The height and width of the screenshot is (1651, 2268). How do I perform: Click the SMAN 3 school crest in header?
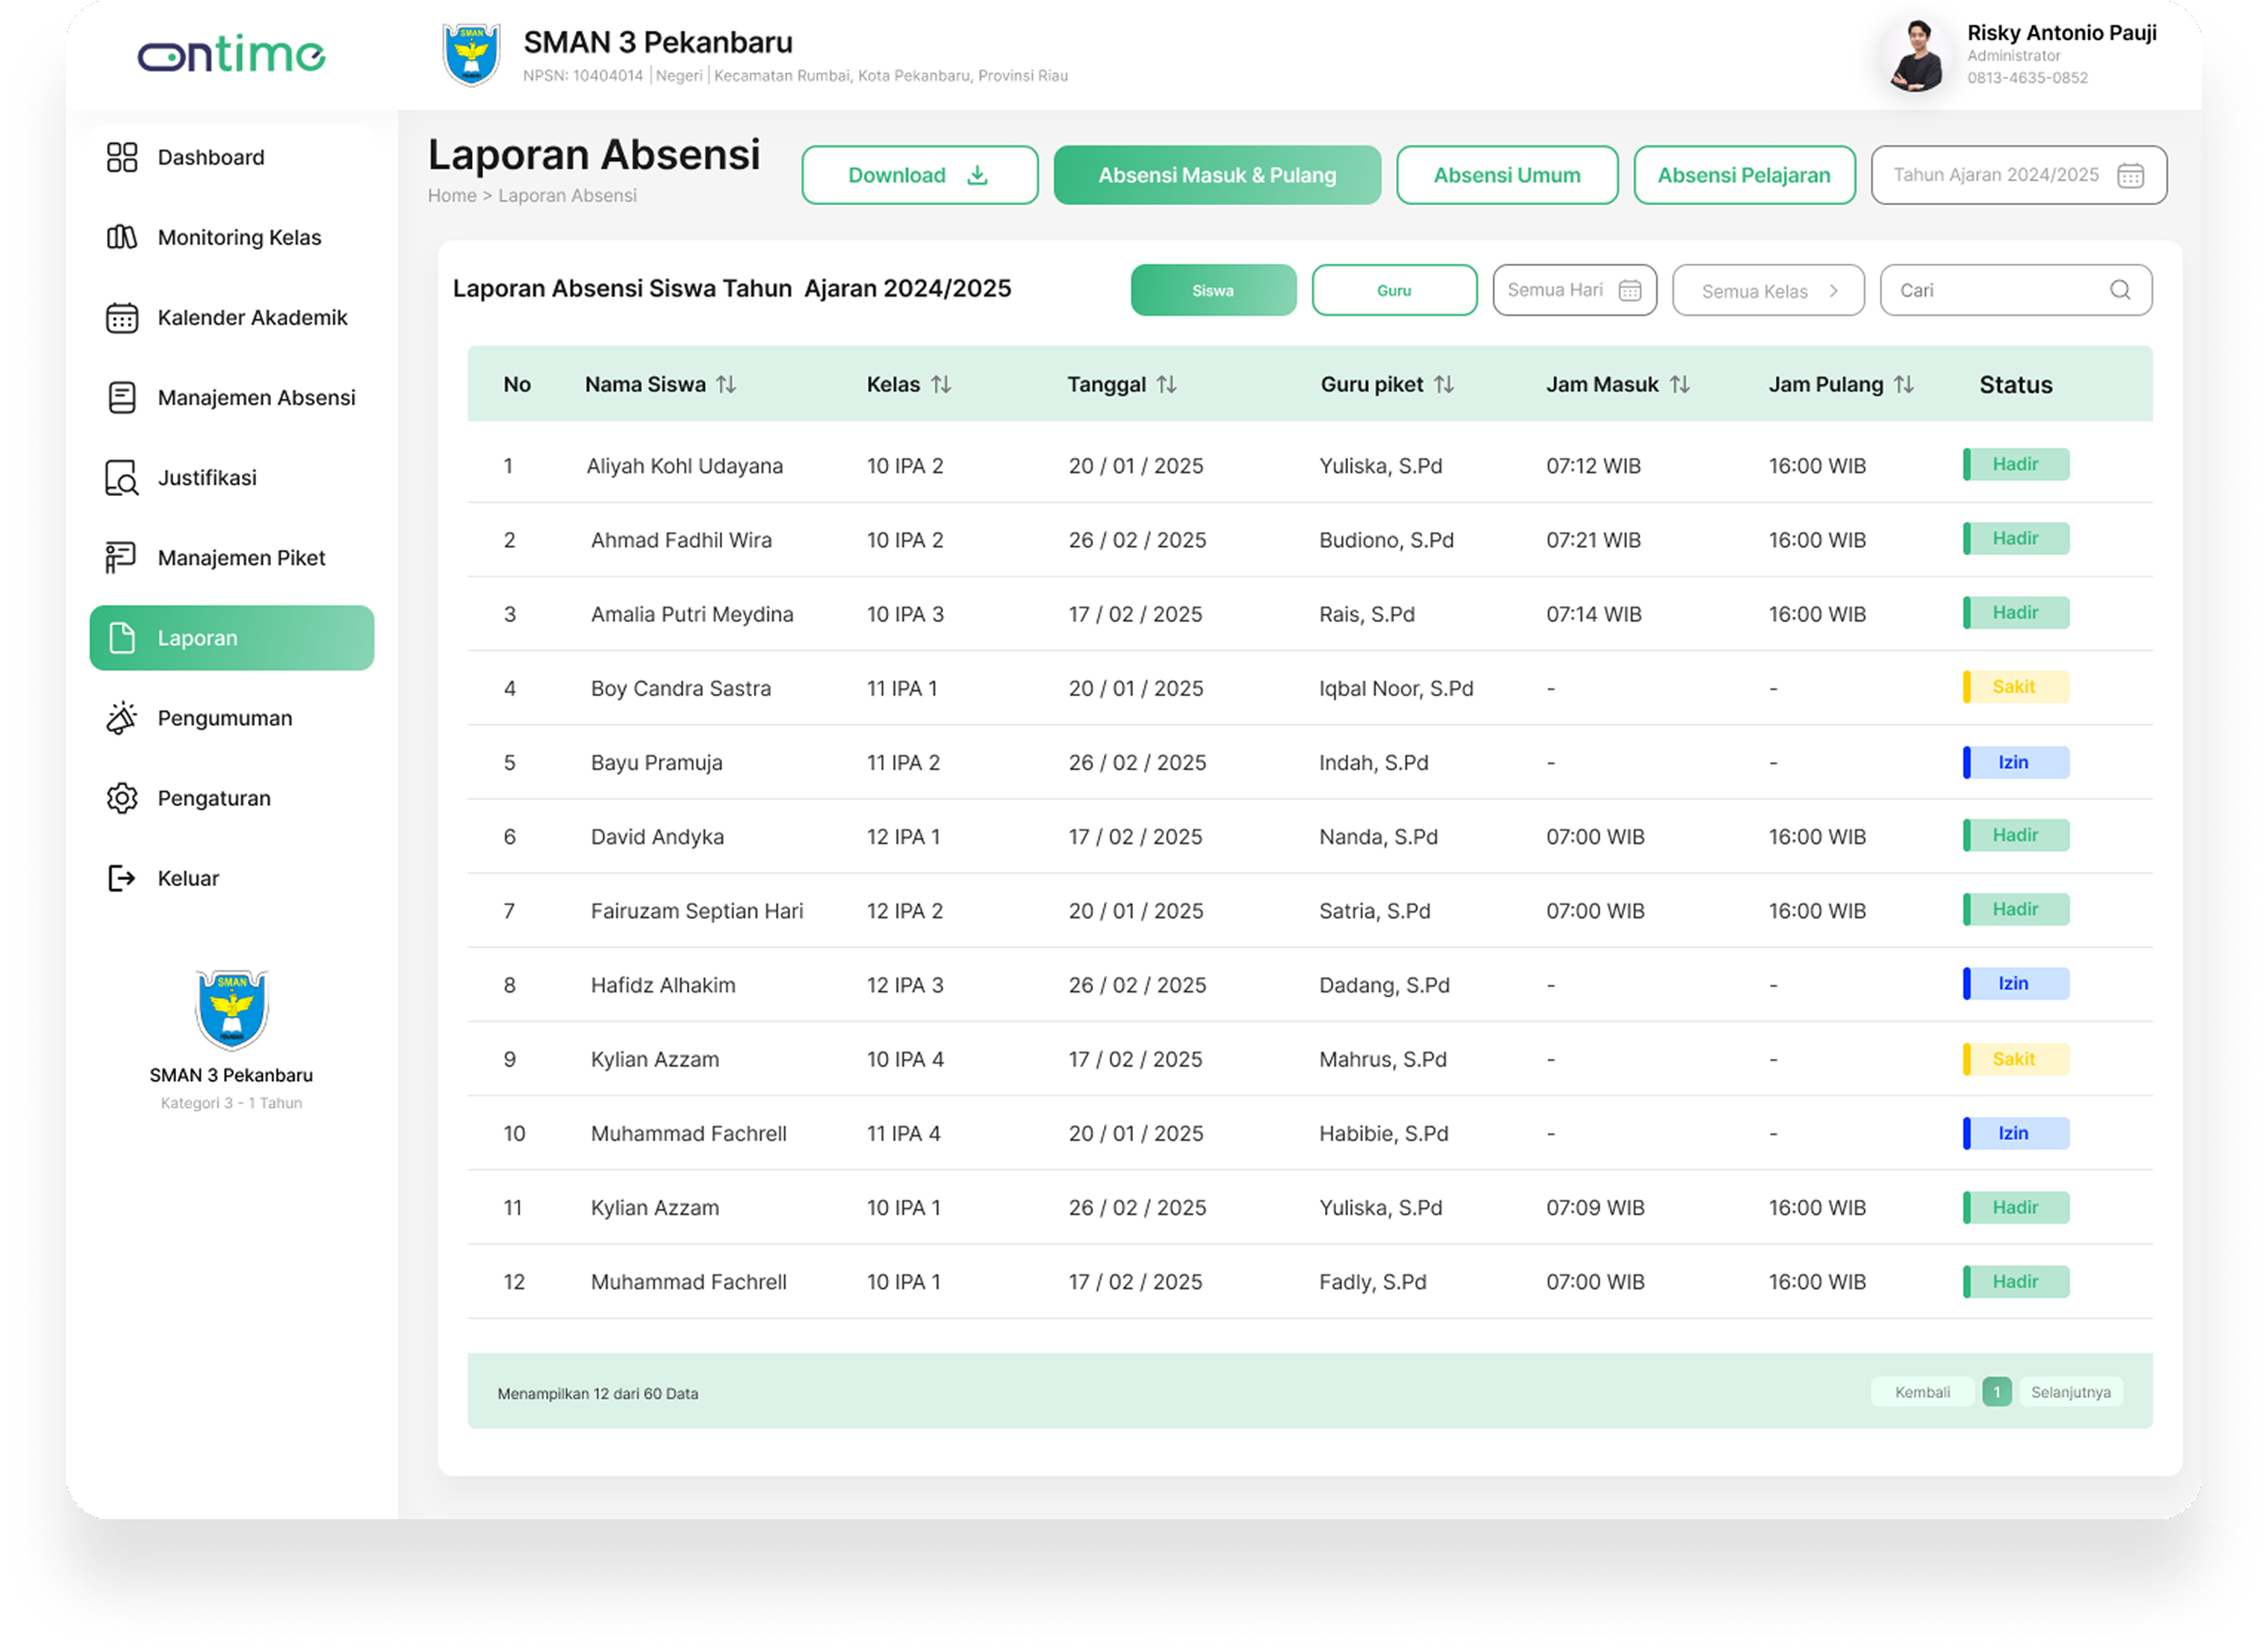(x=471, y=55)
